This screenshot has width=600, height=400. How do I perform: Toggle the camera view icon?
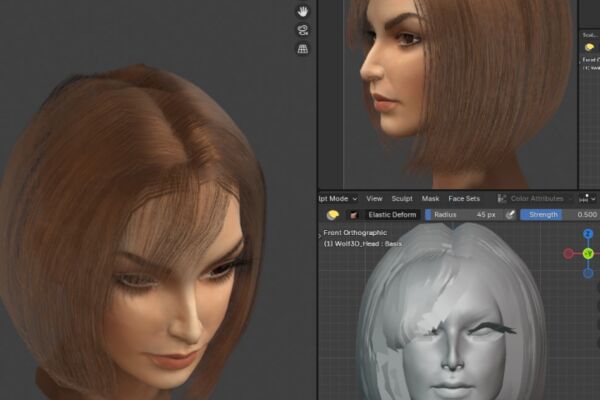(303, 30)
